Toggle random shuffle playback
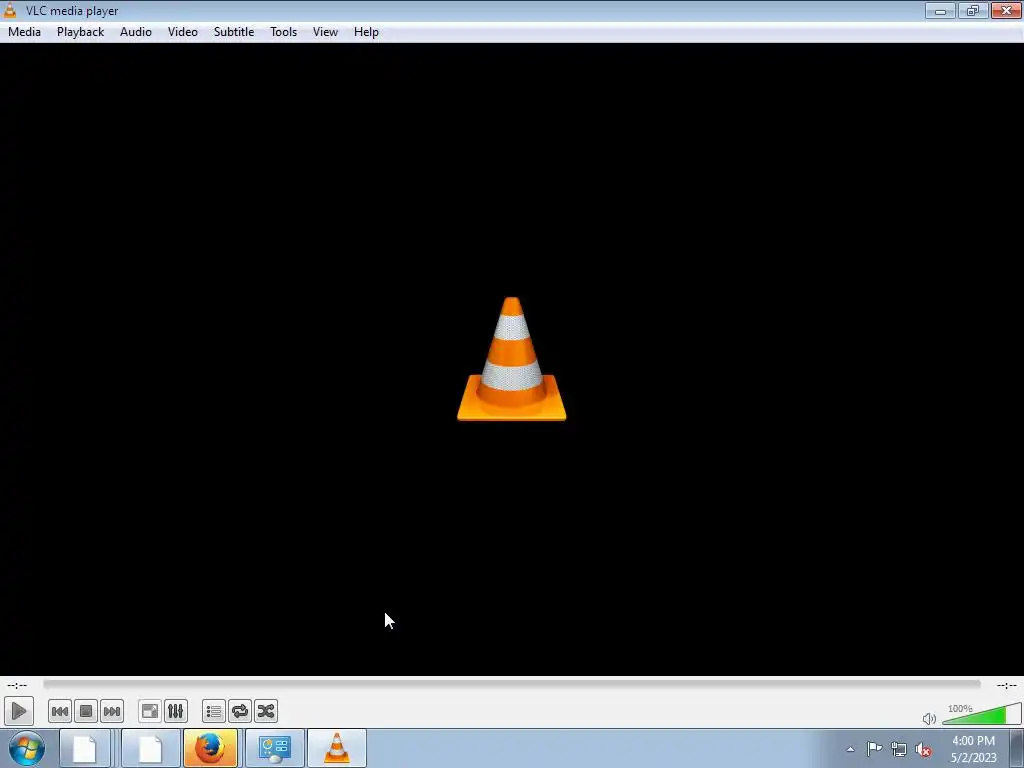1024x768 pixels. [x=266, y=711]
